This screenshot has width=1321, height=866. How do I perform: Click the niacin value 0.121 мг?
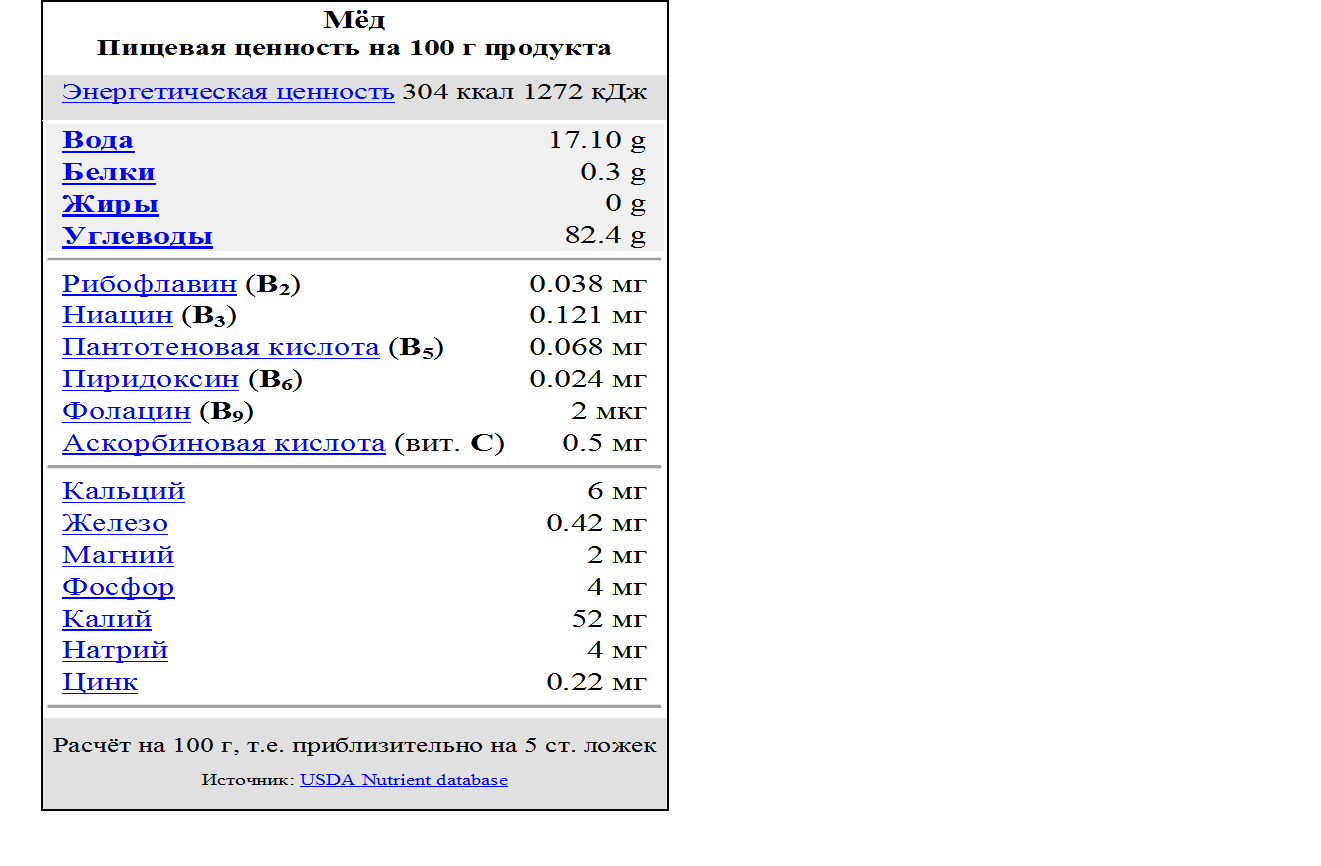click(588, 315)
